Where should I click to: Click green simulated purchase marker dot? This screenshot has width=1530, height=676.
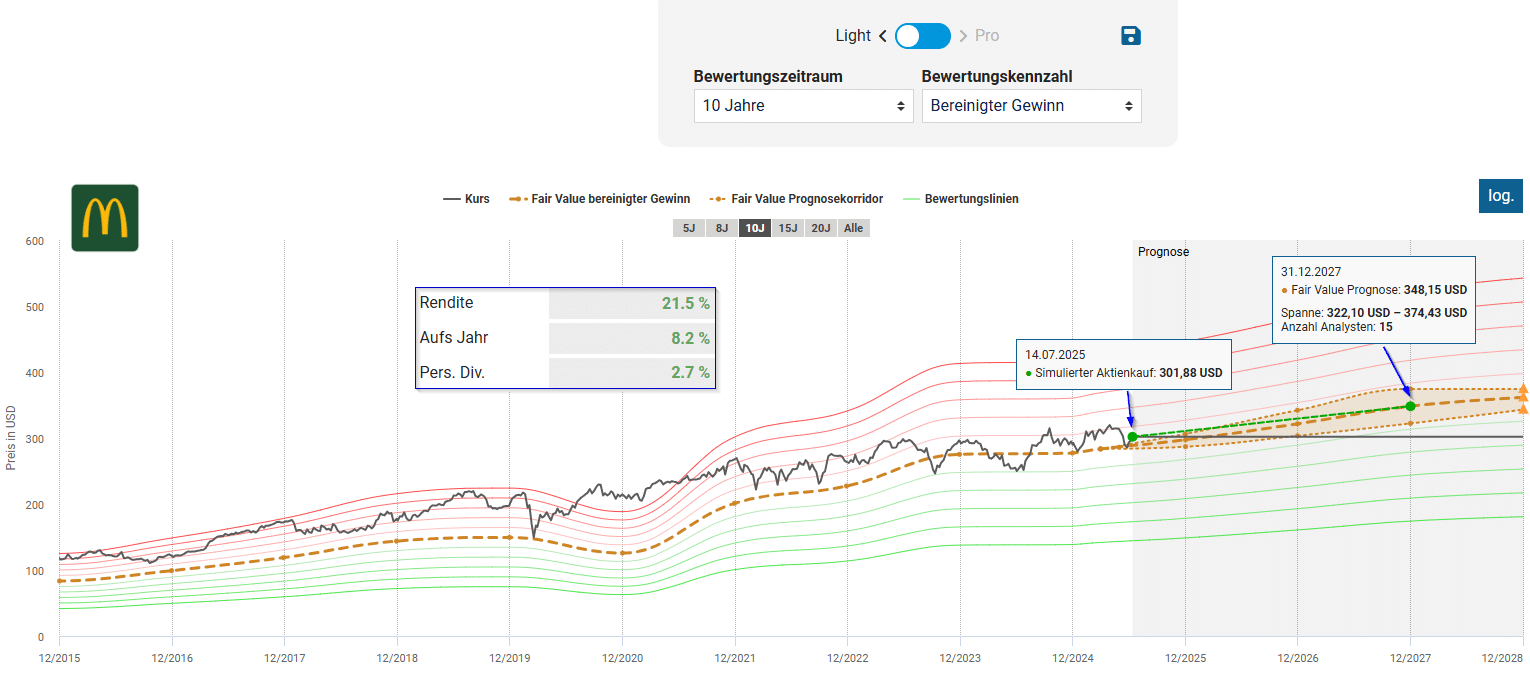click(x=1132, y=437)
